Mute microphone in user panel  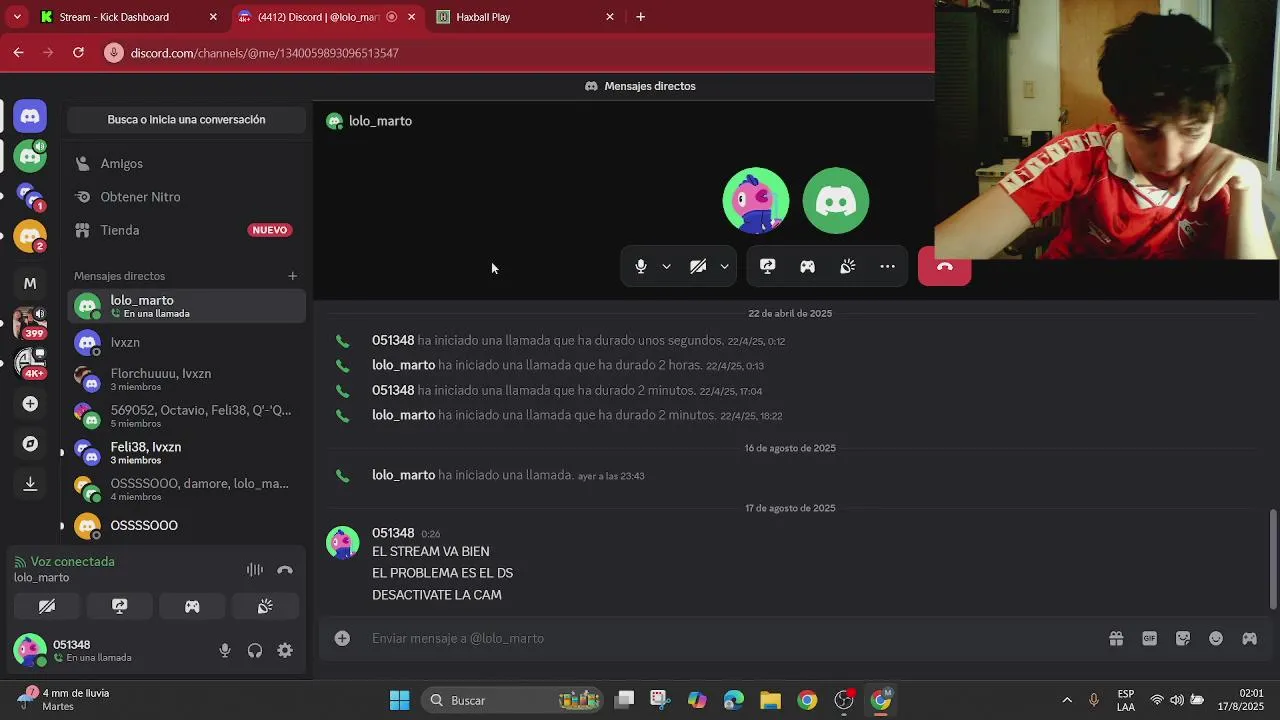[x=225, y=651]
